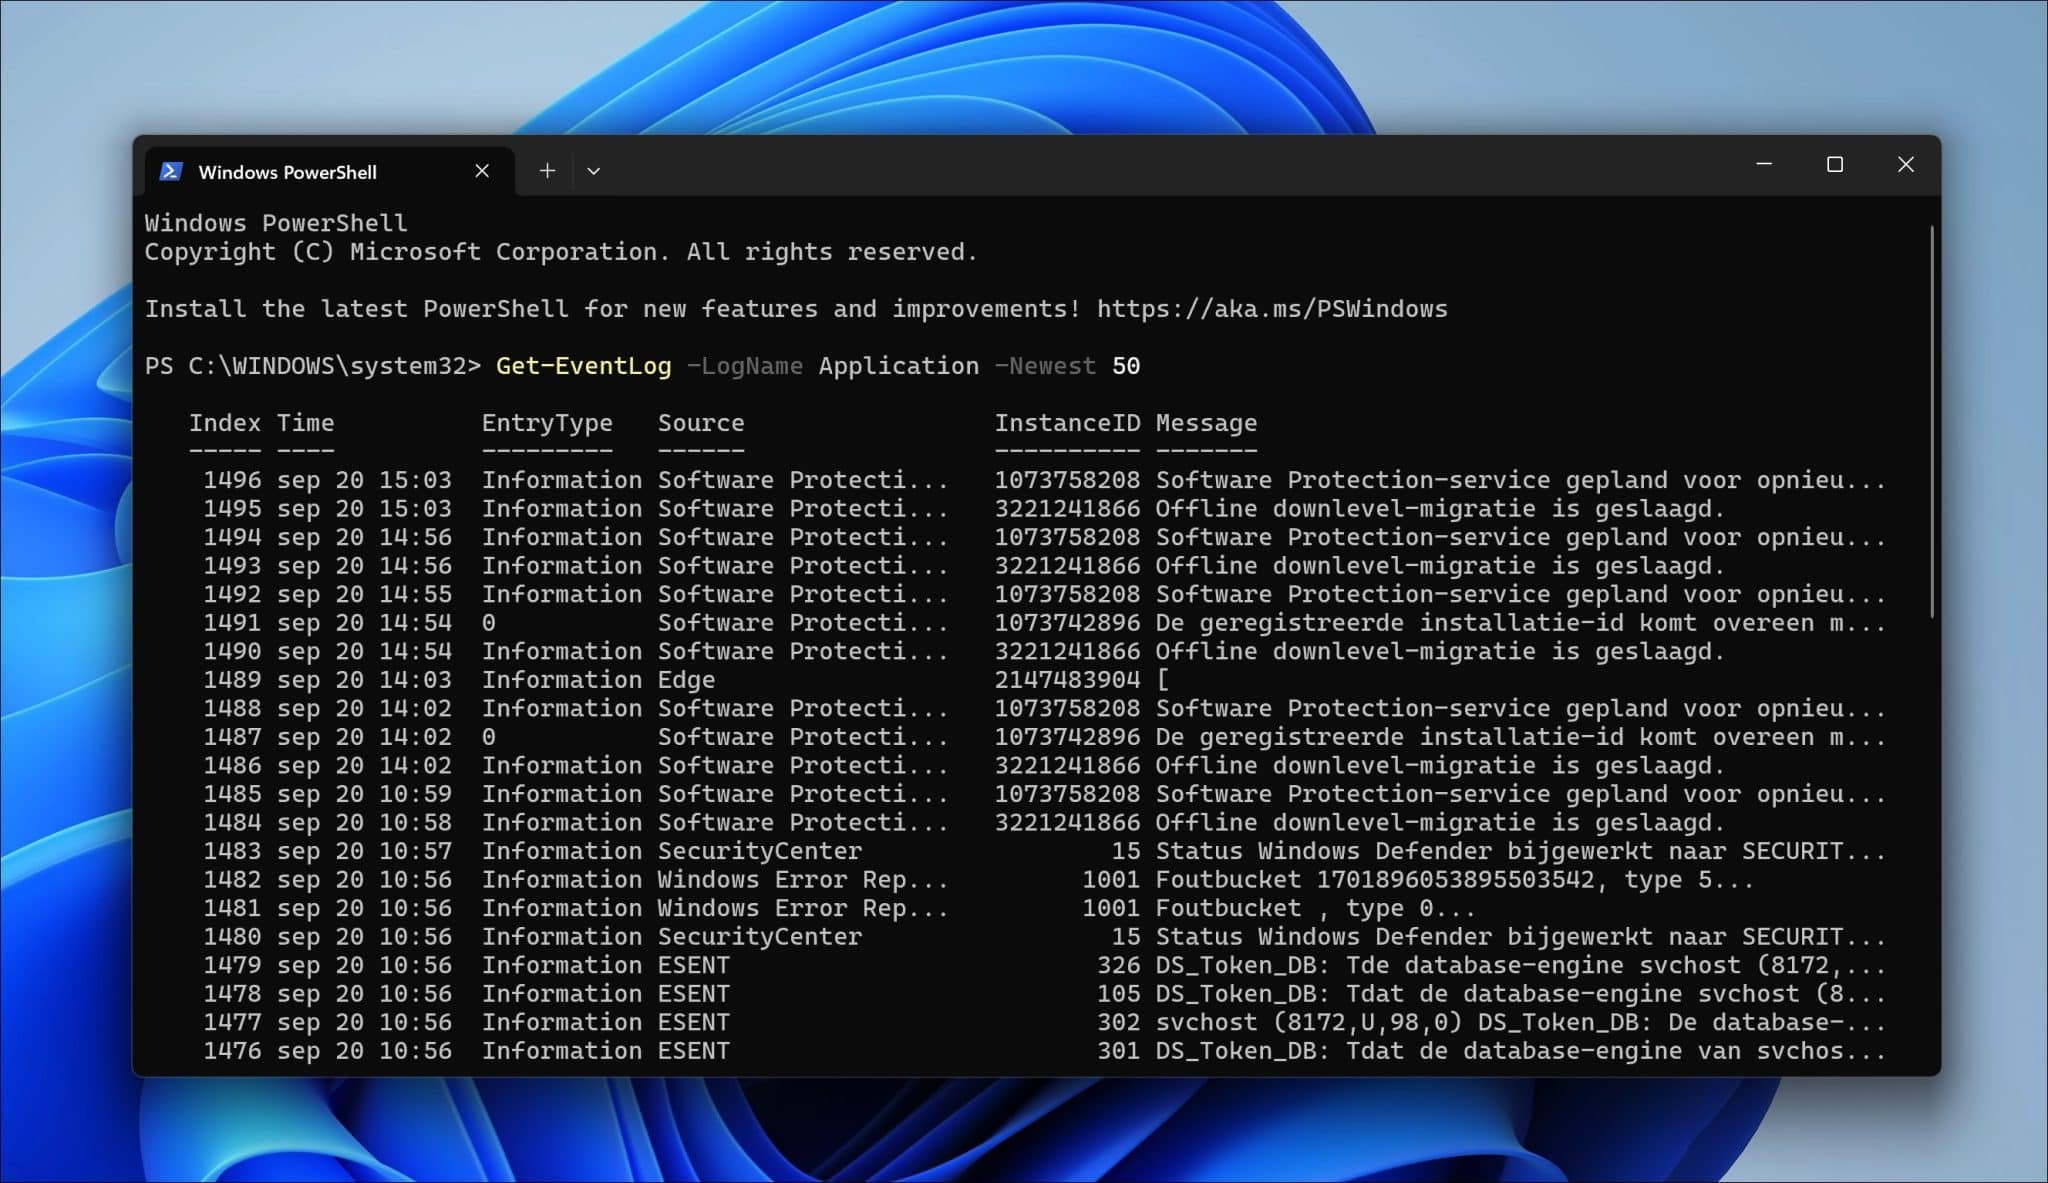Click InstanceID 302
This screenshot has height=1183, width=2048.
click(x=1118, y=1022)
